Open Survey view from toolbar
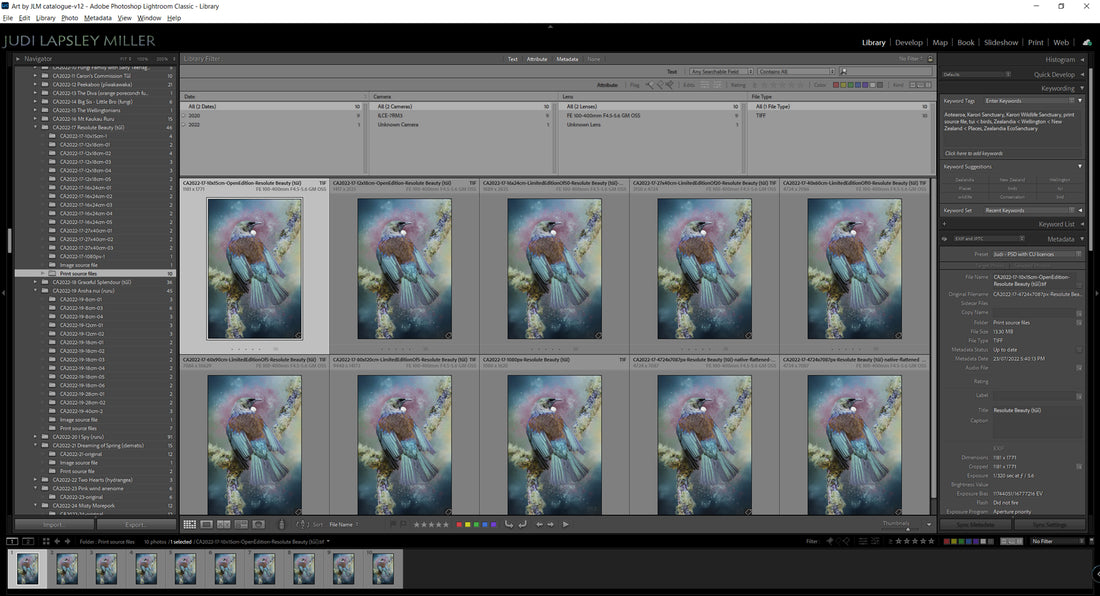 click(241, 524)
